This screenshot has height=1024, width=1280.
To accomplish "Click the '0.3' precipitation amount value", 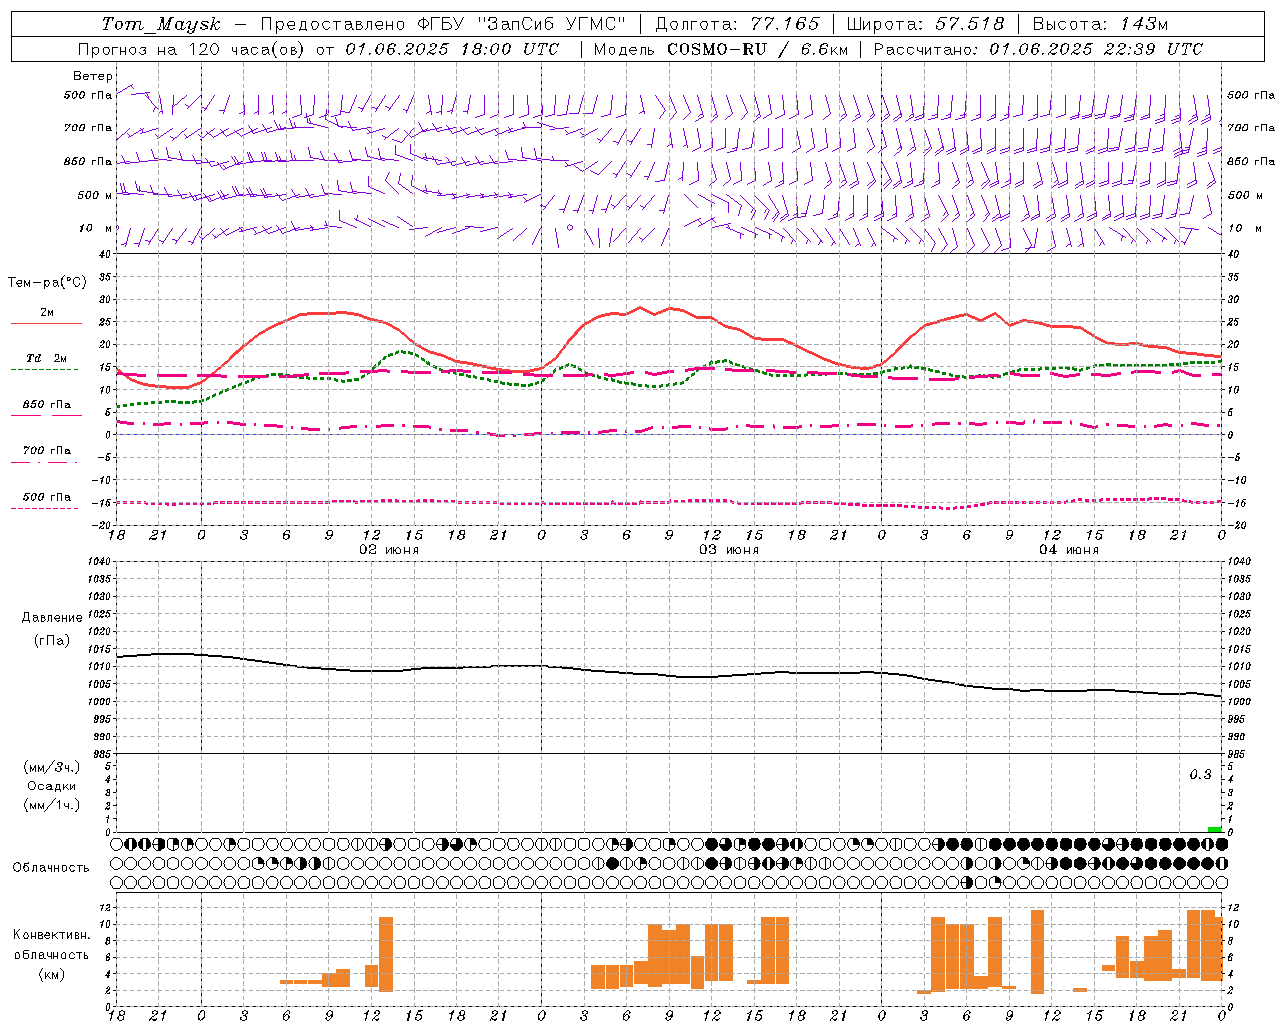I will point(1200,775).
